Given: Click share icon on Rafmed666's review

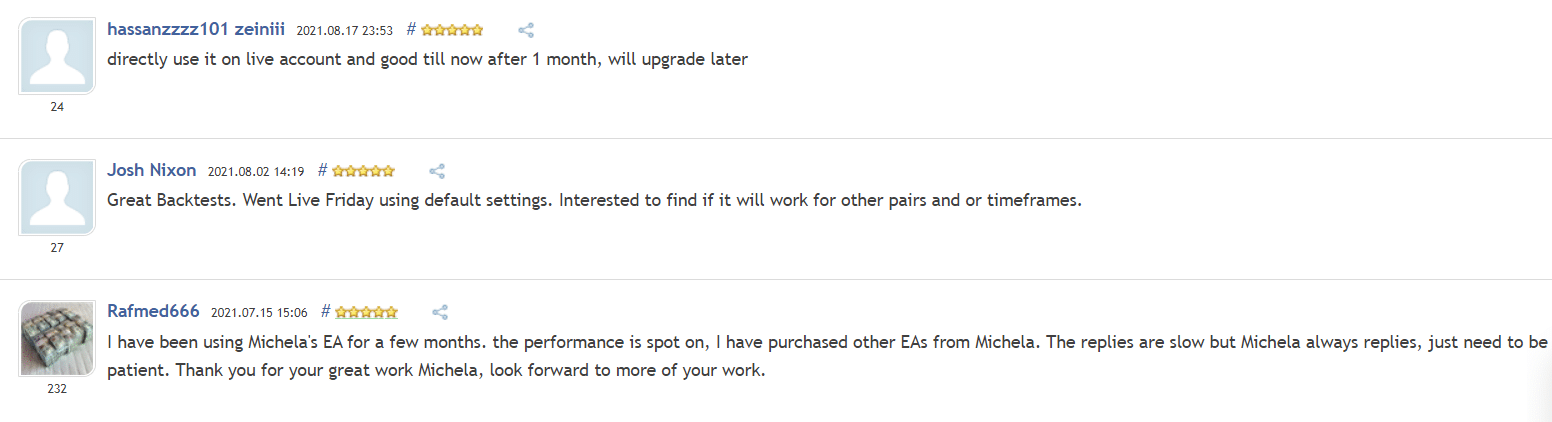Looking at the screenshot, I should [x=440, y=312].
